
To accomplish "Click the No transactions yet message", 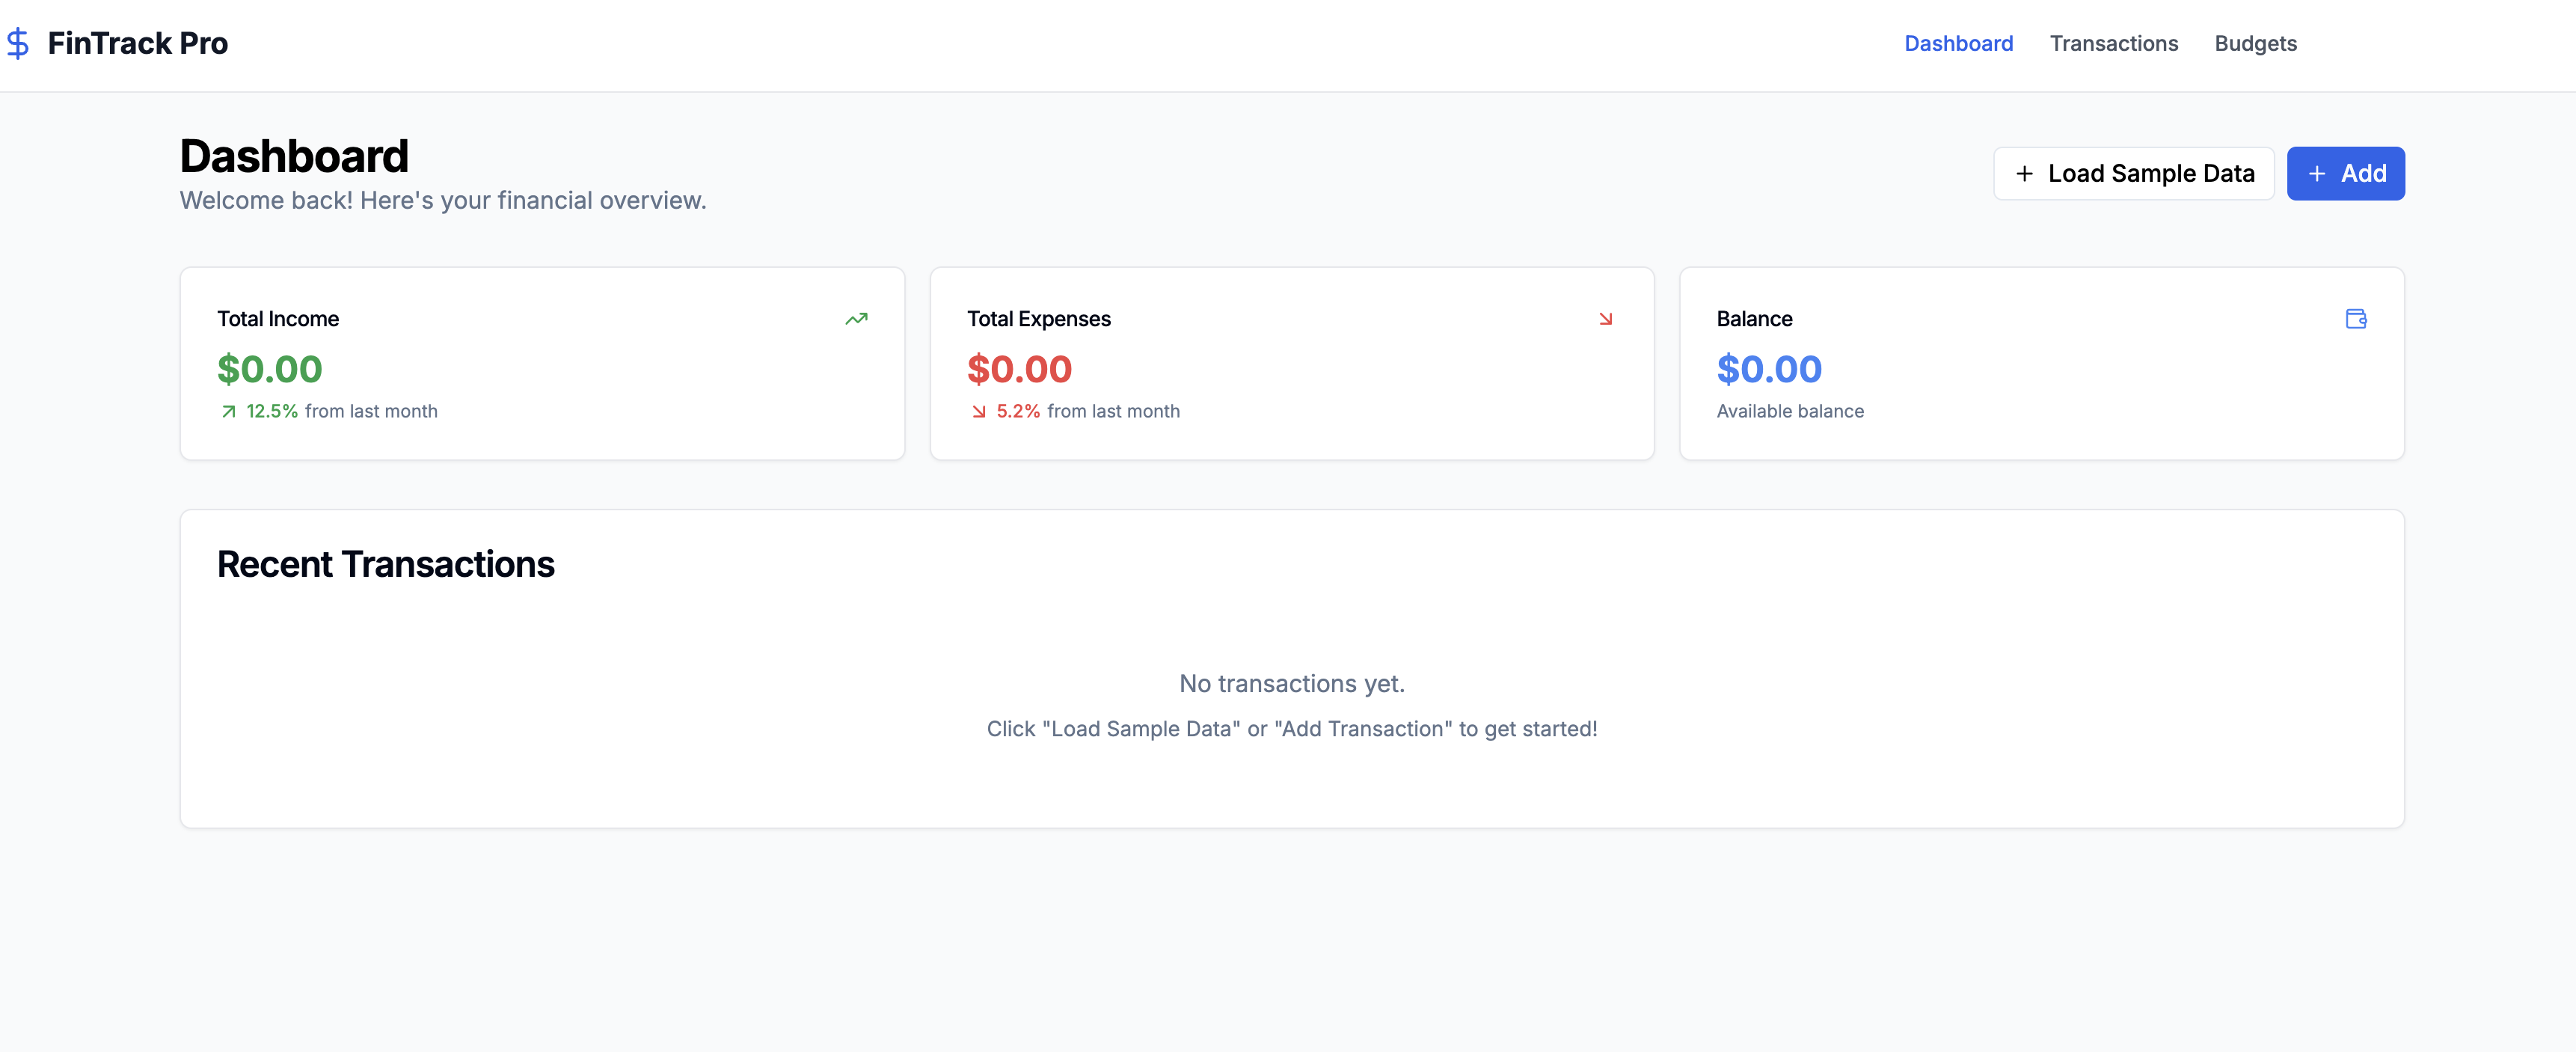I will click(1292, 683).
